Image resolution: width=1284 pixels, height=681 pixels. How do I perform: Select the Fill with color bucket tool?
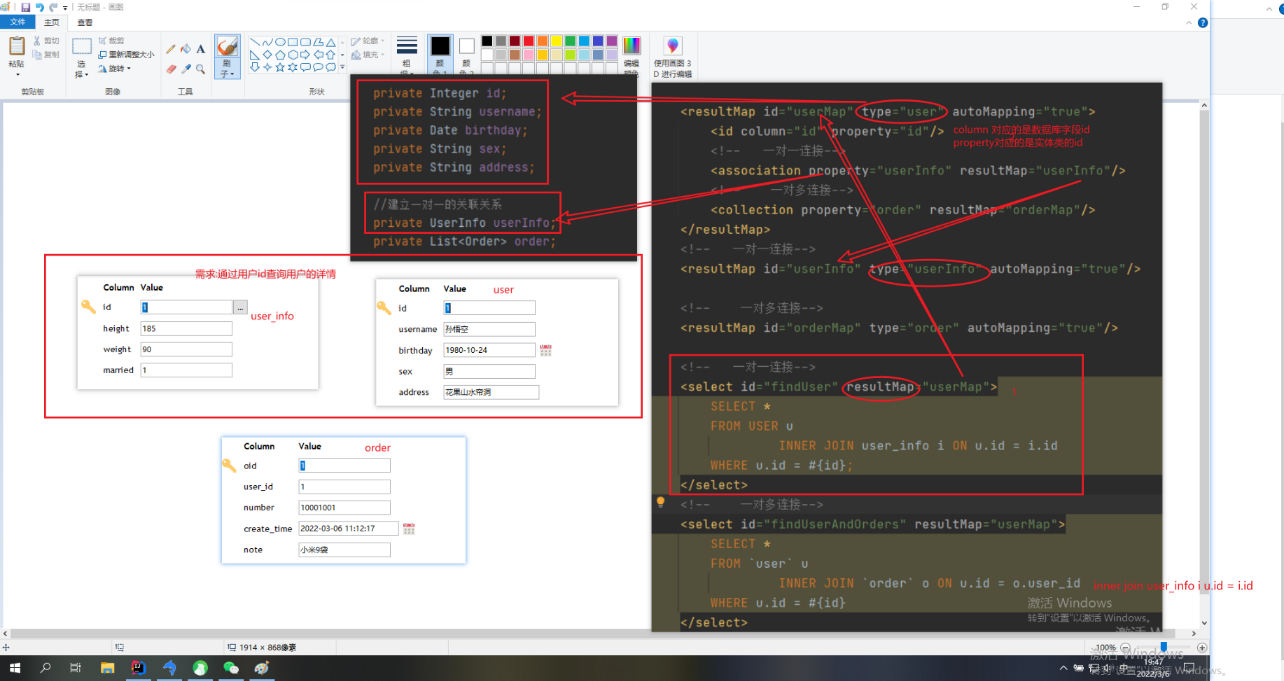(186, 48)
